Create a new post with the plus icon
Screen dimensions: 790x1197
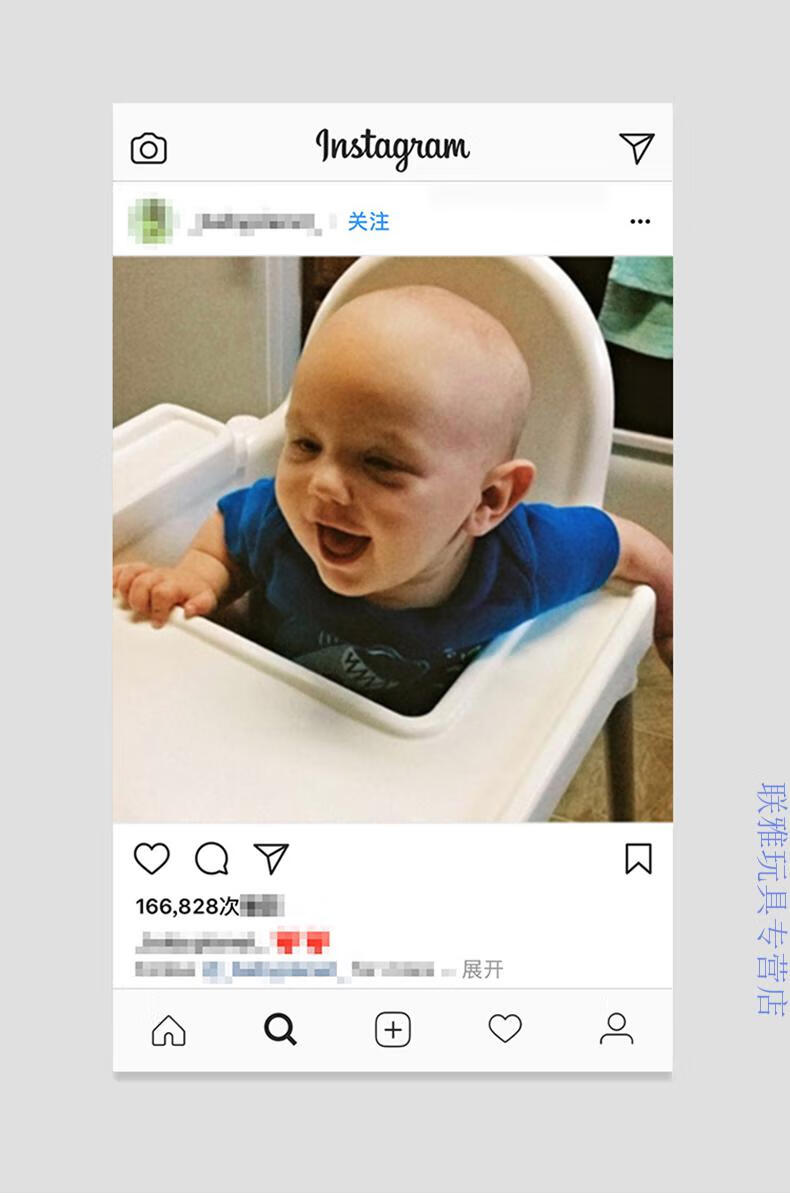click(392, 1030)
